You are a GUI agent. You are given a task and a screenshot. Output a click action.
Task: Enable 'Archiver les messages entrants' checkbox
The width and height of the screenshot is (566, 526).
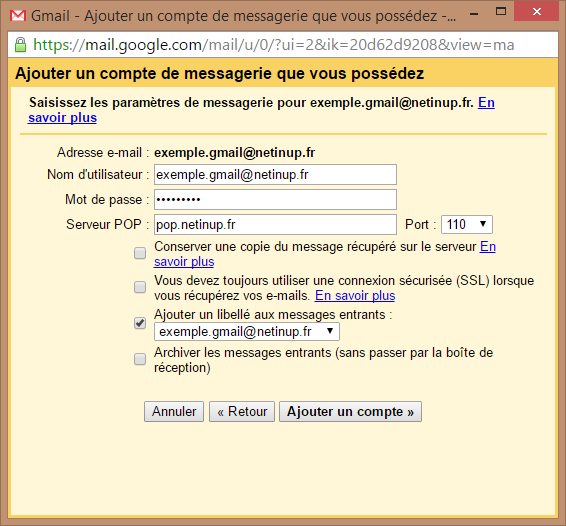click(140, 360)
